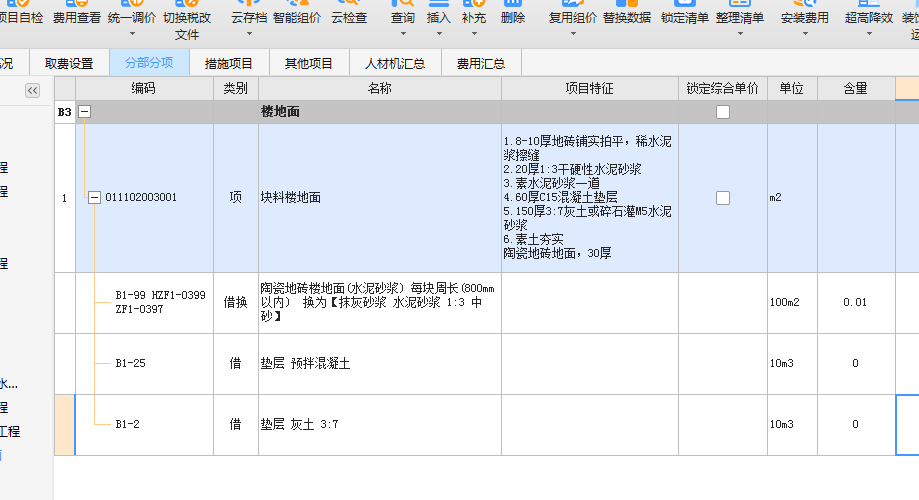This screenshot has width=919, height=500.
Task: Click 切换税改文件 toolbar button
Action: pos(187,21)
